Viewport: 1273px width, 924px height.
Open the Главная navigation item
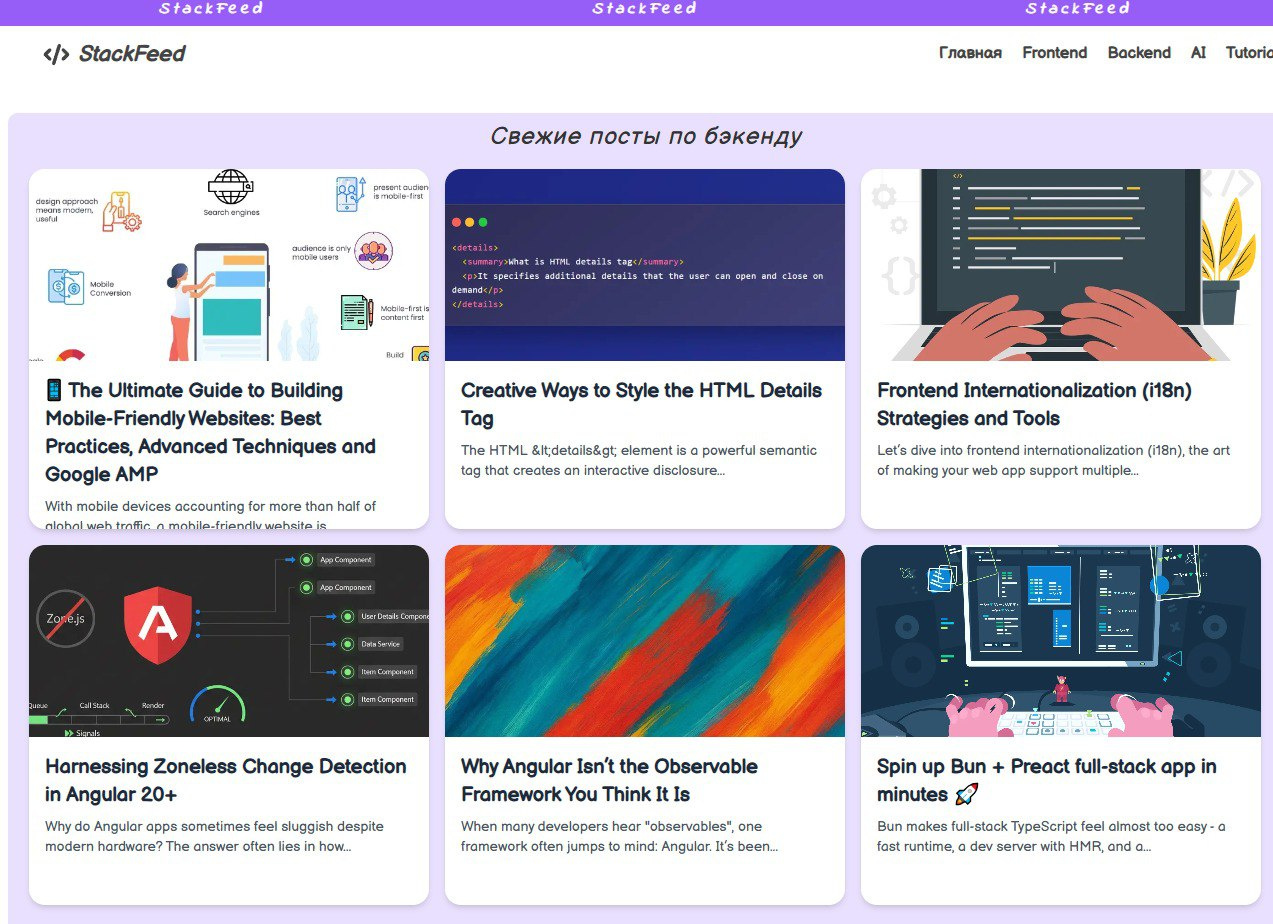pos(970,53)
